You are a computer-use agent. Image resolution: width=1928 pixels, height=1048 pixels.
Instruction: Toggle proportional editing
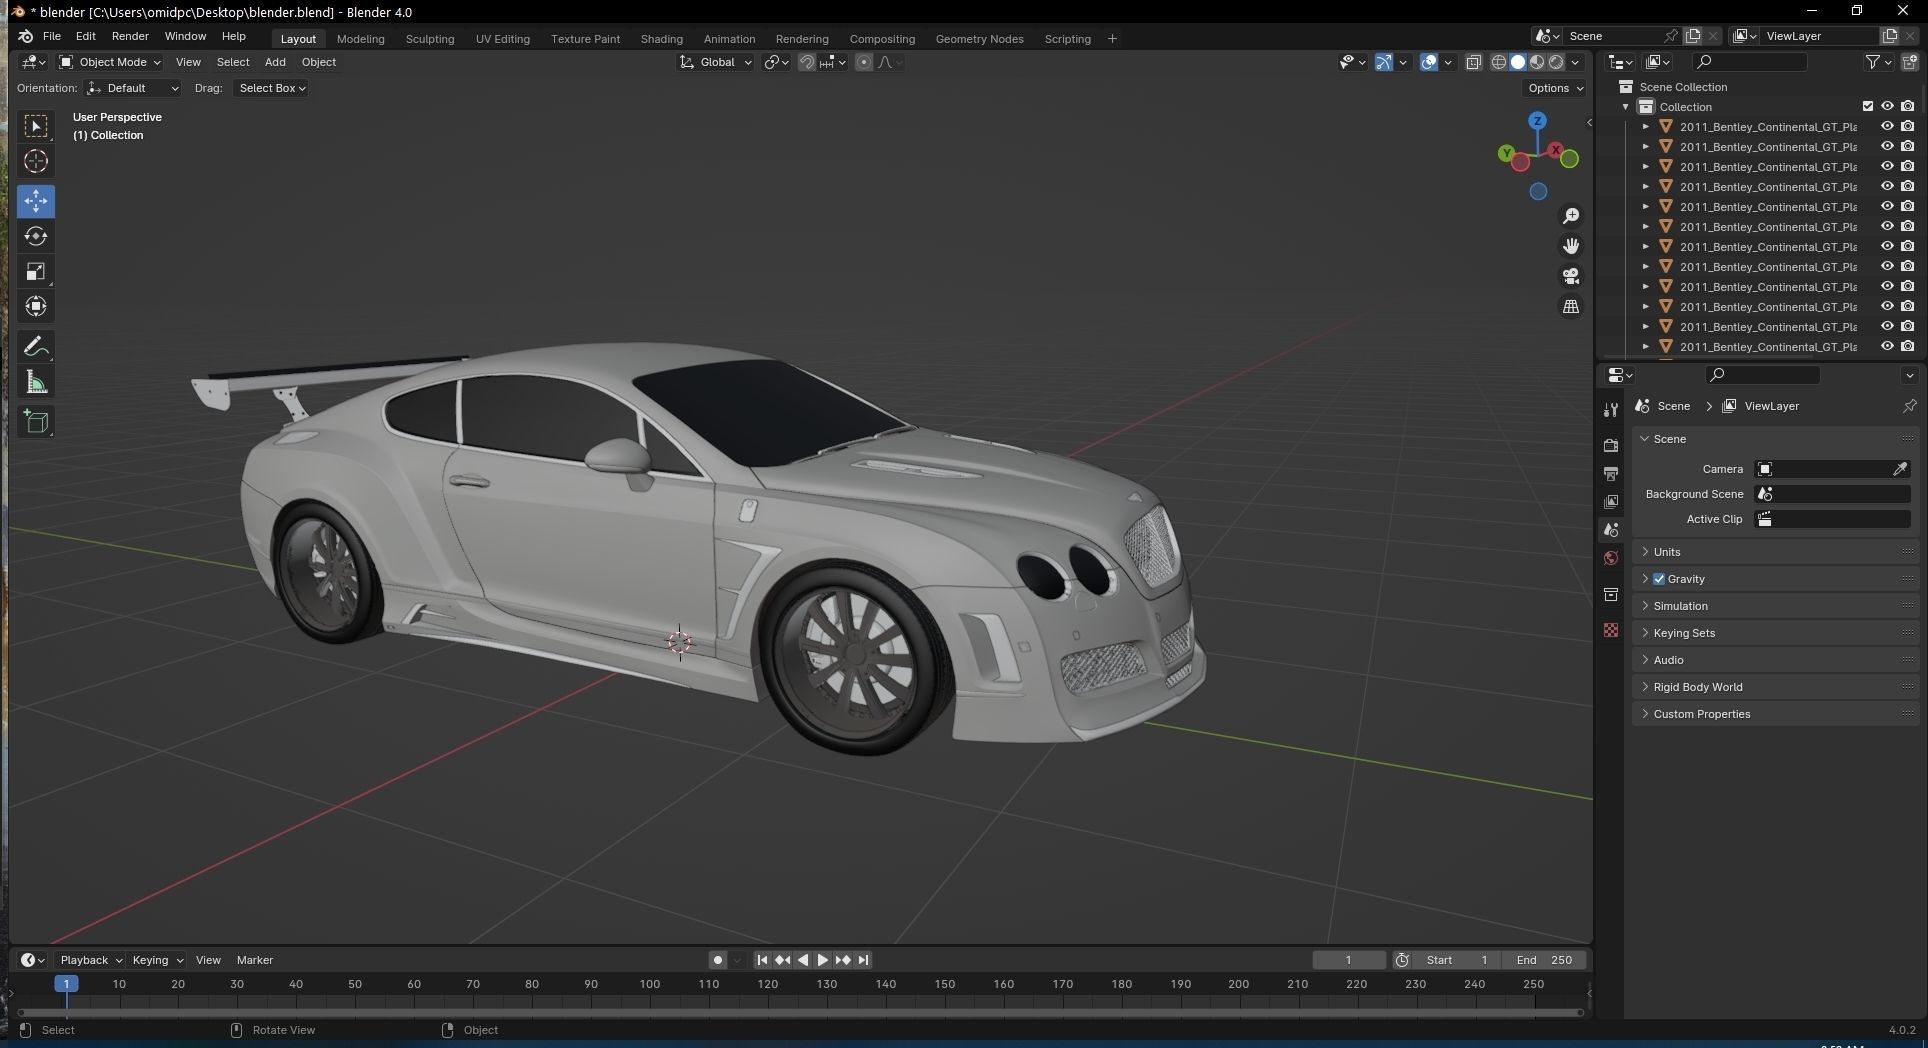(864, 62)
